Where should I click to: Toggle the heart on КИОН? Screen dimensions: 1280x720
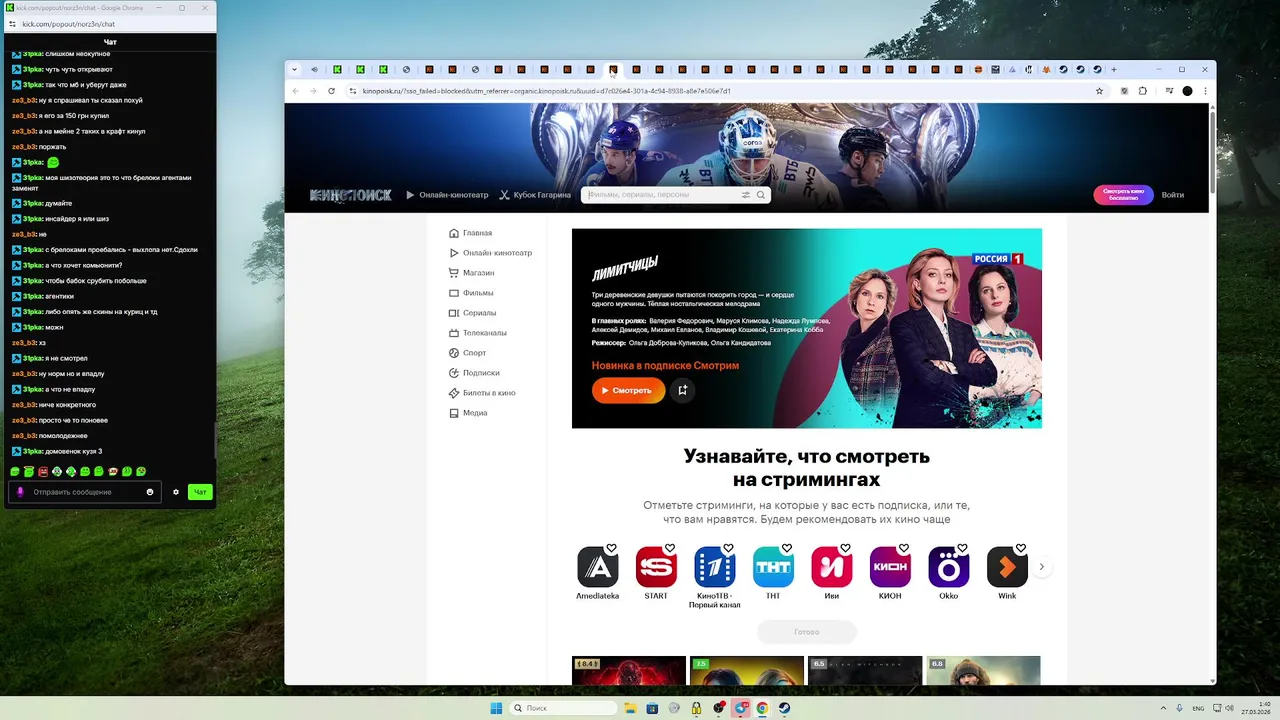(904, 548)
